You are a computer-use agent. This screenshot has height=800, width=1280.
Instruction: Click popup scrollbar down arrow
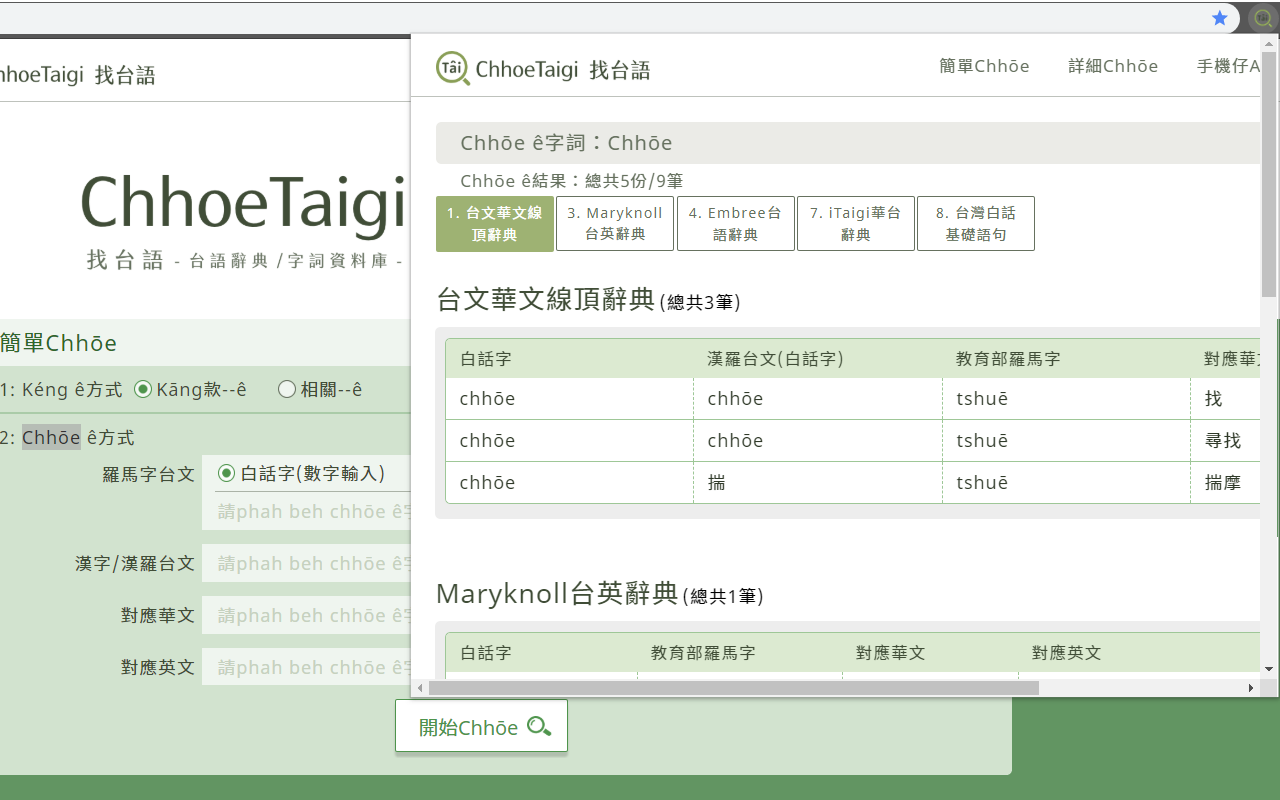pyautogui.click(x=1269, y=669)
